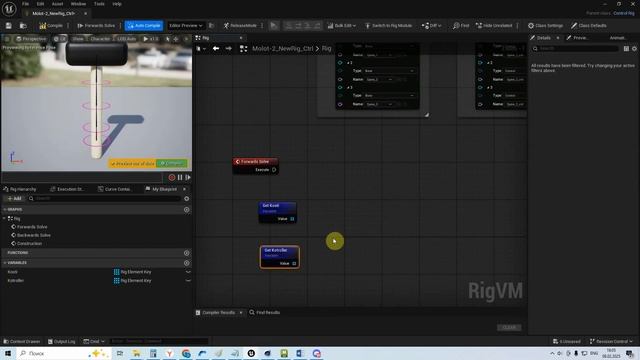The width and height of the screenshot is (640, 360).
Task: Open My Blueprint settings gear
Action: [x=187, y=198]
